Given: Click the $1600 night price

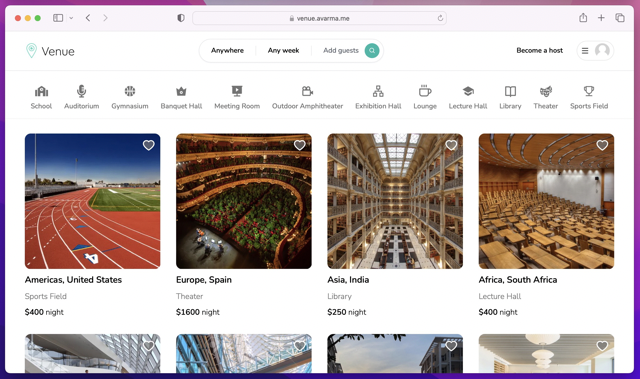Looking at the screenshot, I should click(x=198, y=312).
